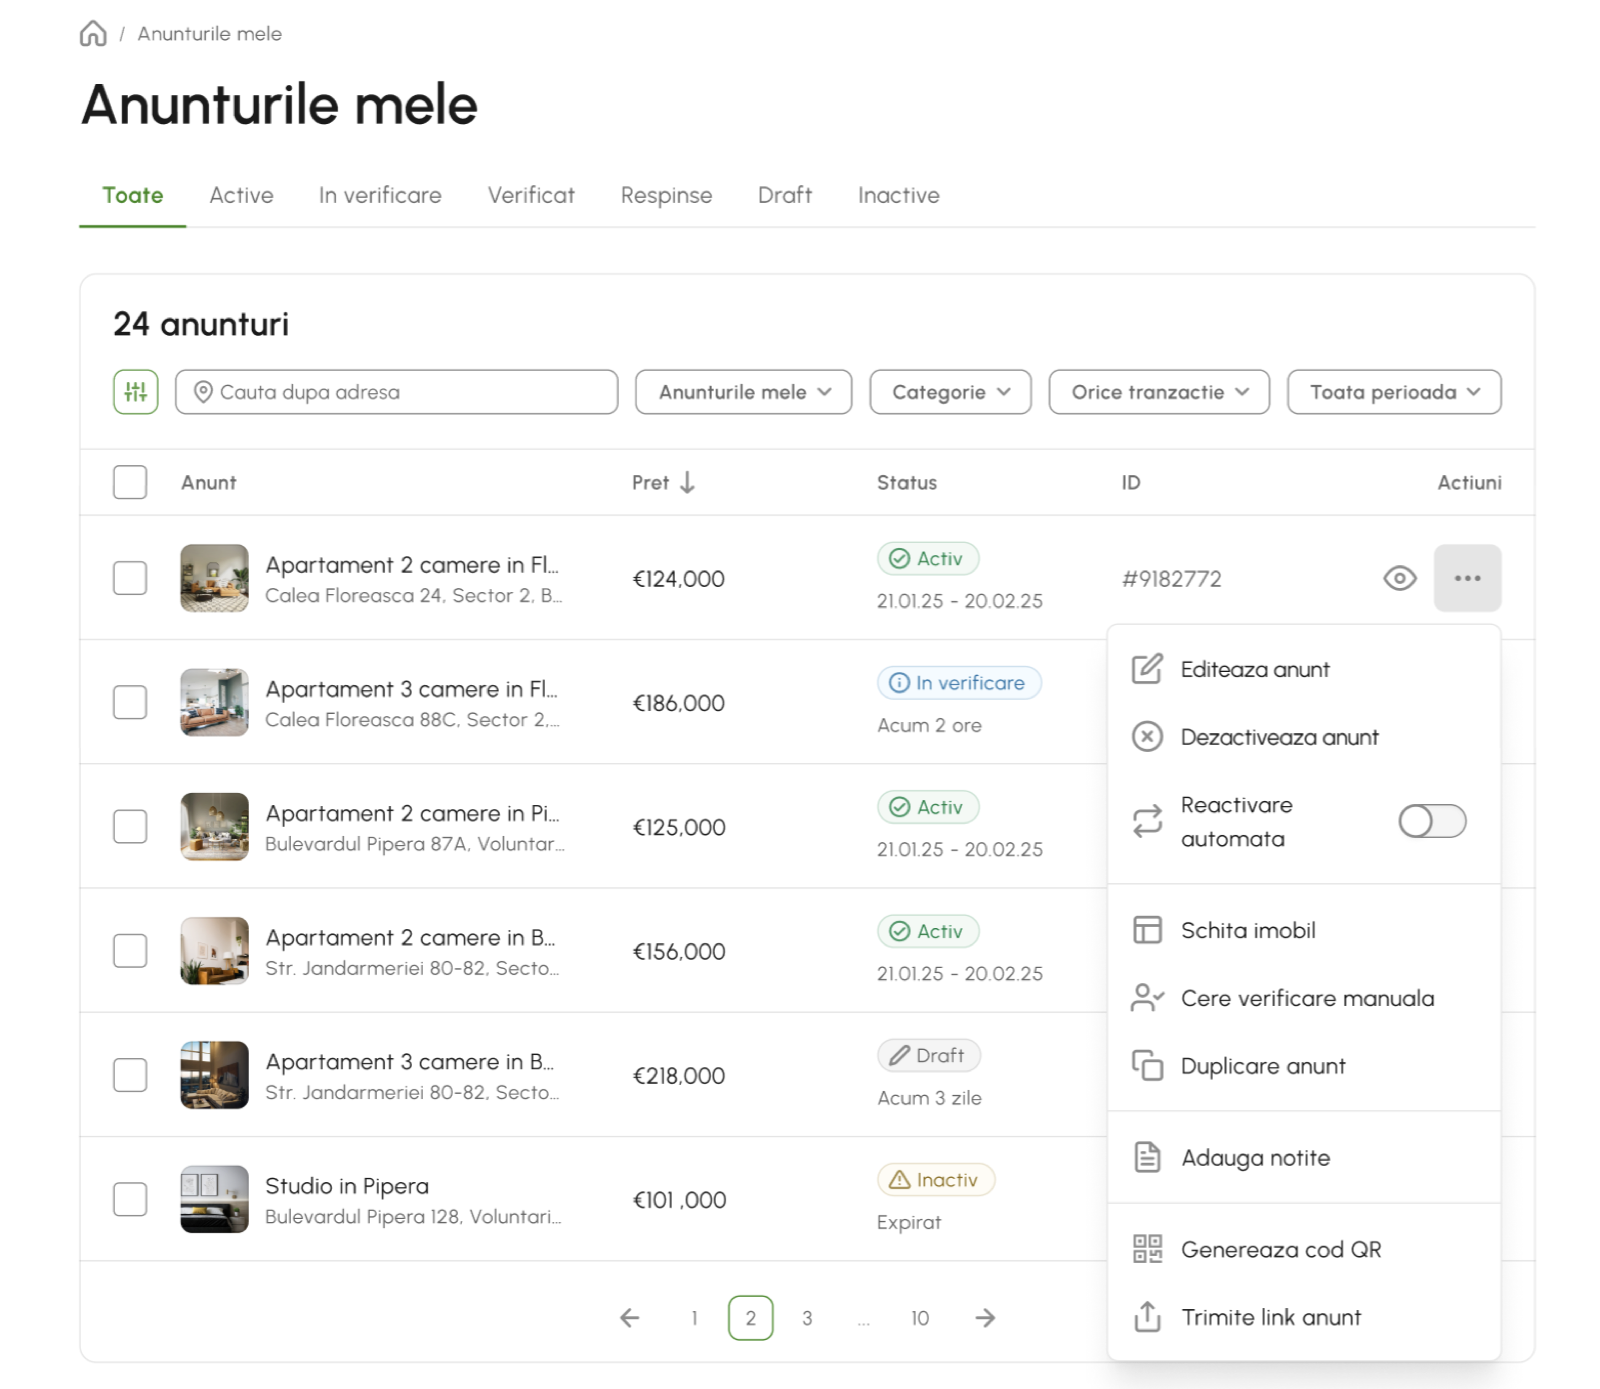
Task: Click the eye icon for listing #9182772
Action: pos(1400,578)
